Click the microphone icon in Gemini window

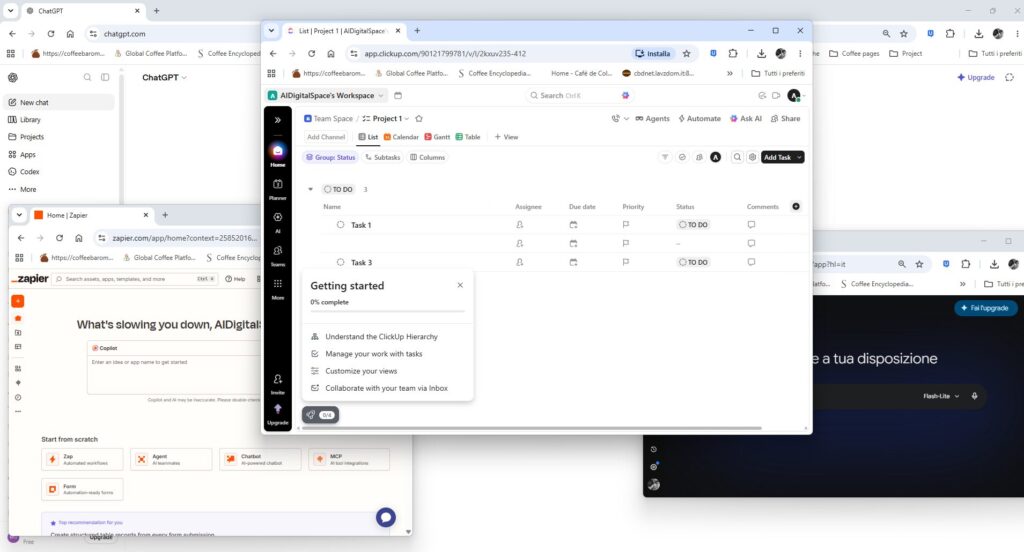(x=974, y=396)
